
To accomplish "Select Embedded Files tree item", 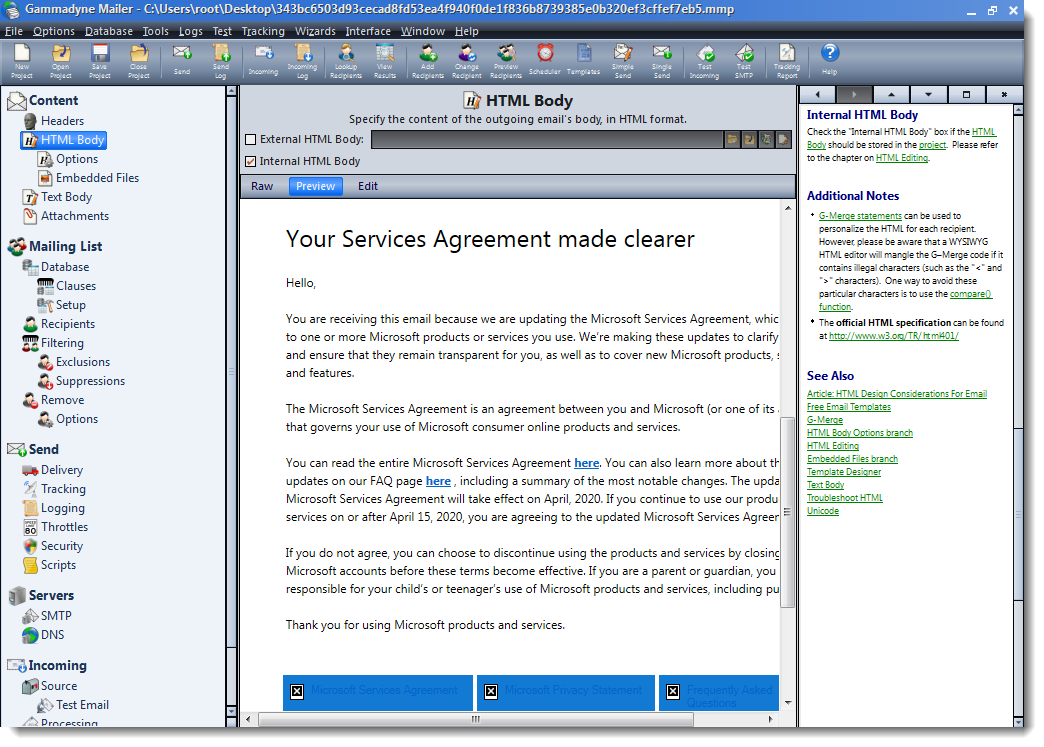I will click(97, 178).
